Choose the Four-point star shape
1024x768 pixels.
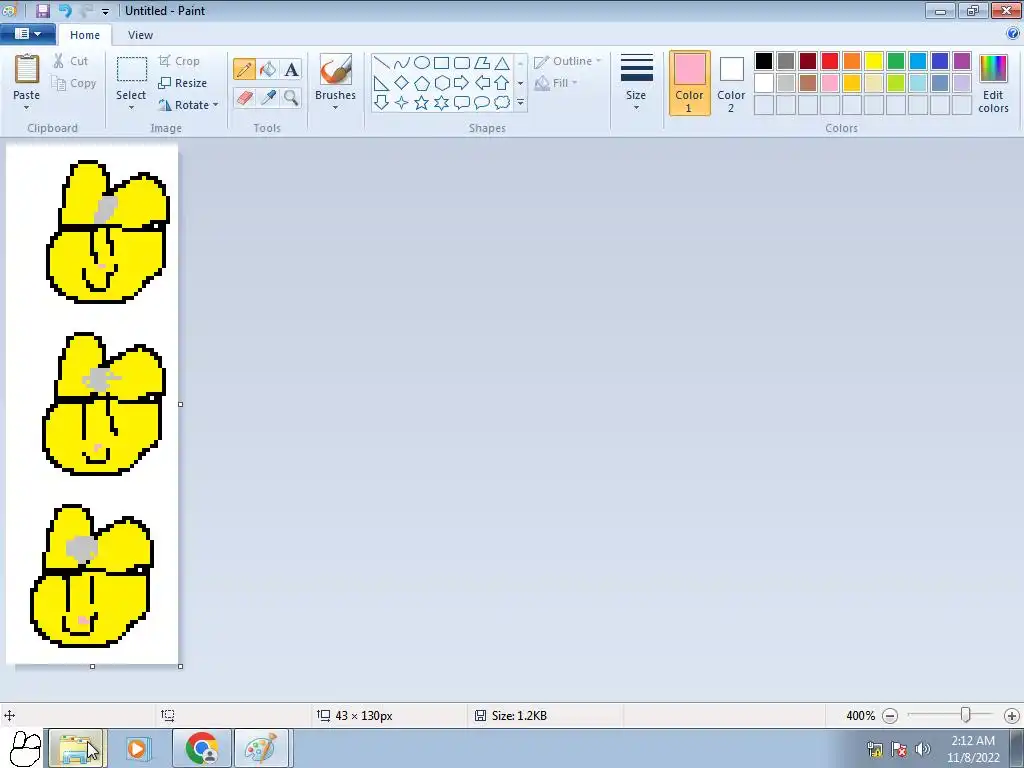coord(402,103)
